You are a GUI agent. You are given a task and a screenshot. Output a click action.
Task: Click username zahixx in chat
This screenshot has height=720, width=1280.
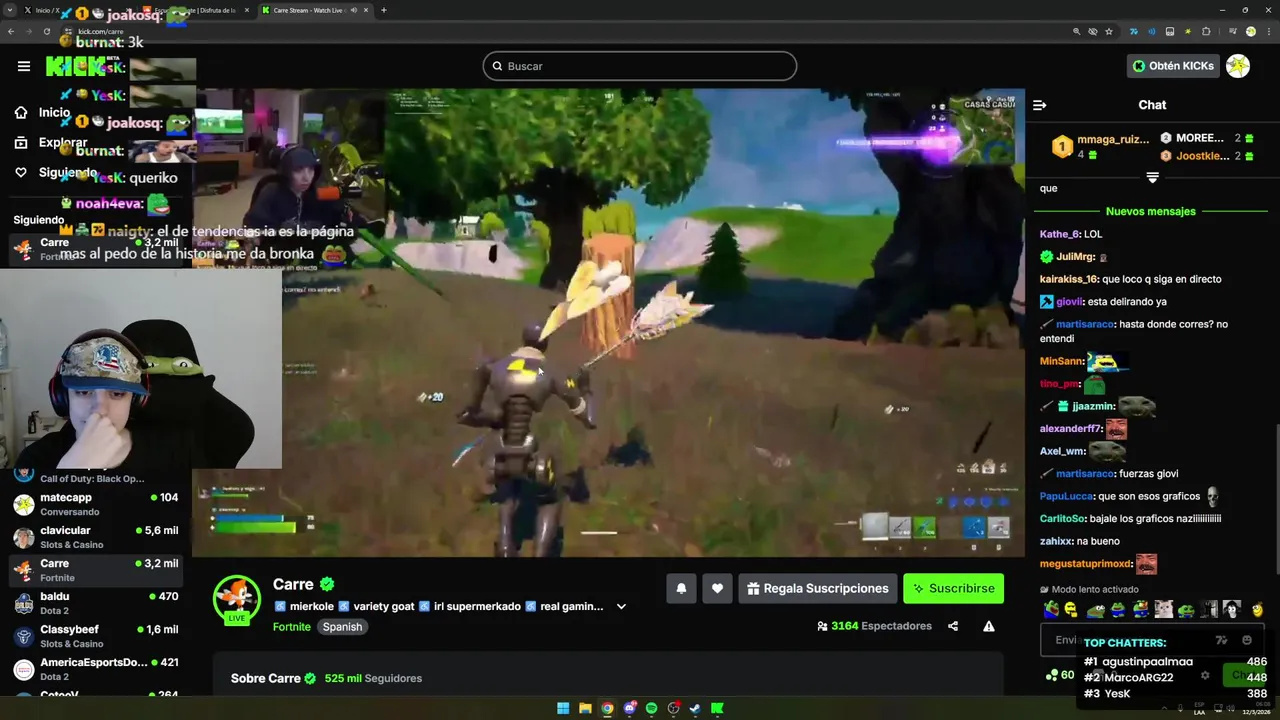[x=1056, y=541]
